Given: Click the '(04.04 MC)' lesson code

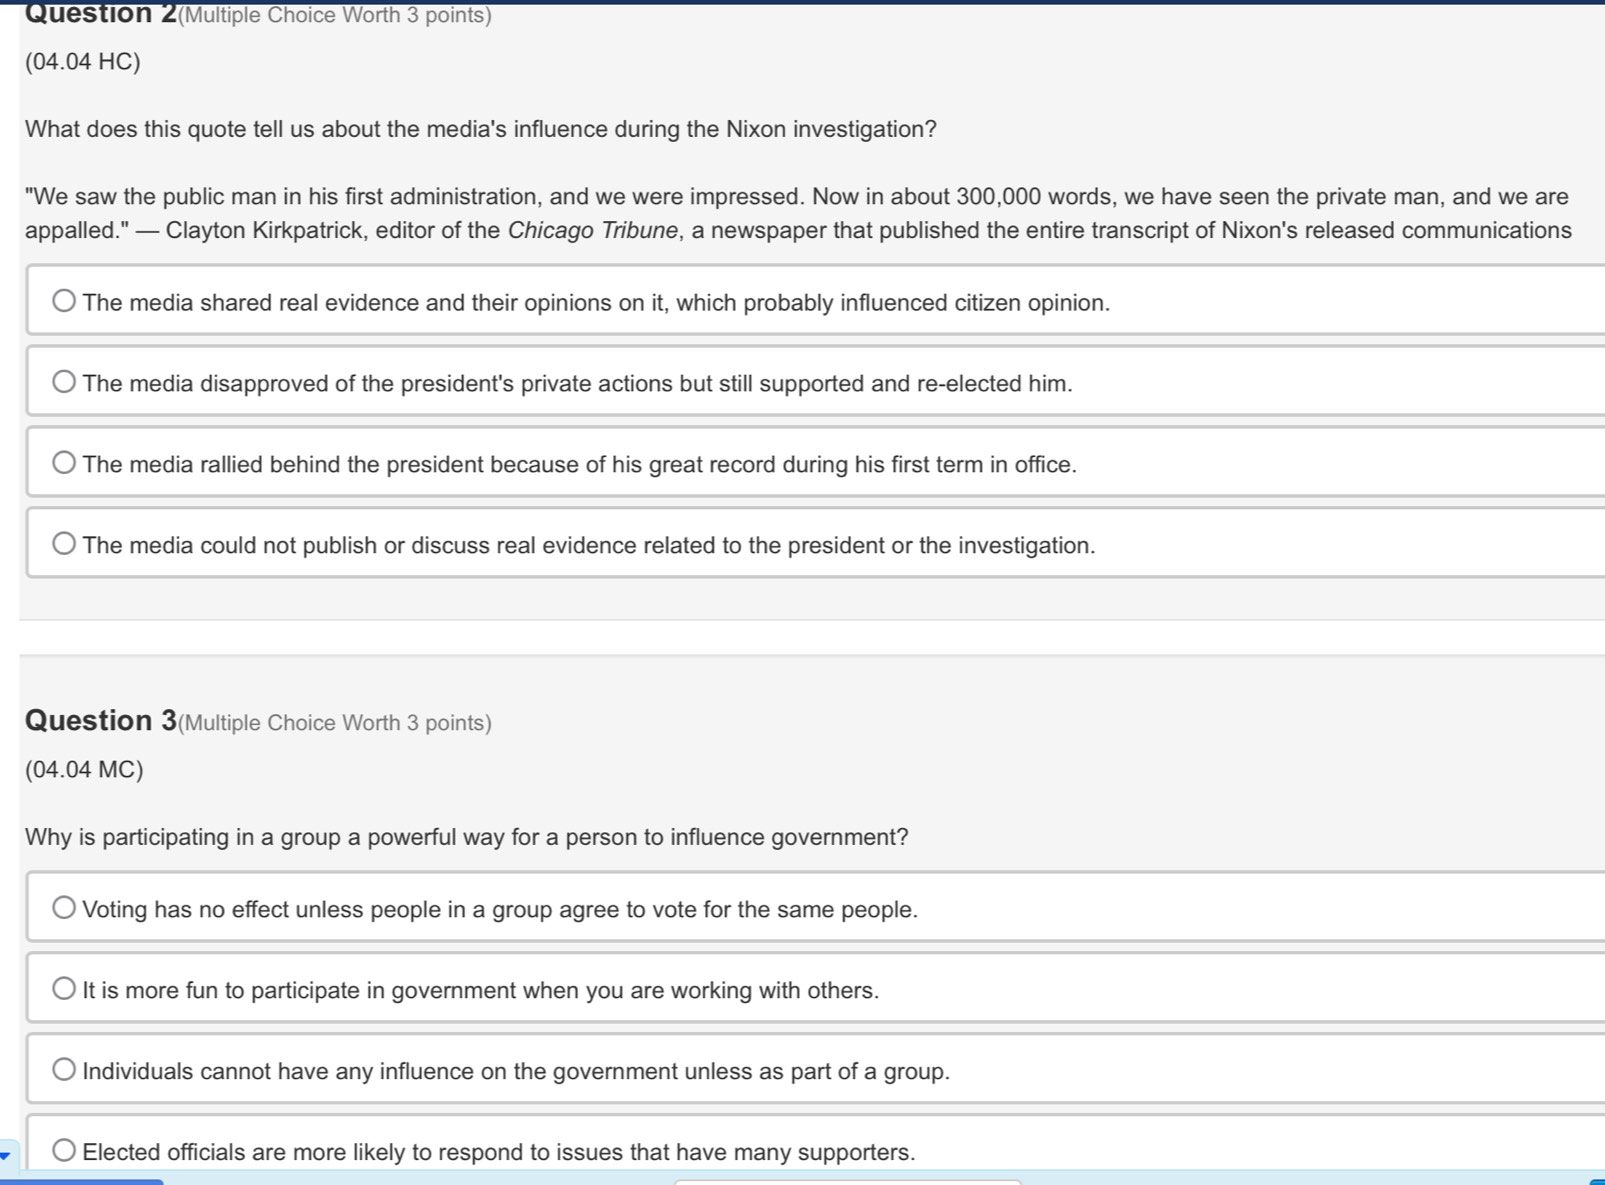Looking at the screenshot, I should pos(84,769).
